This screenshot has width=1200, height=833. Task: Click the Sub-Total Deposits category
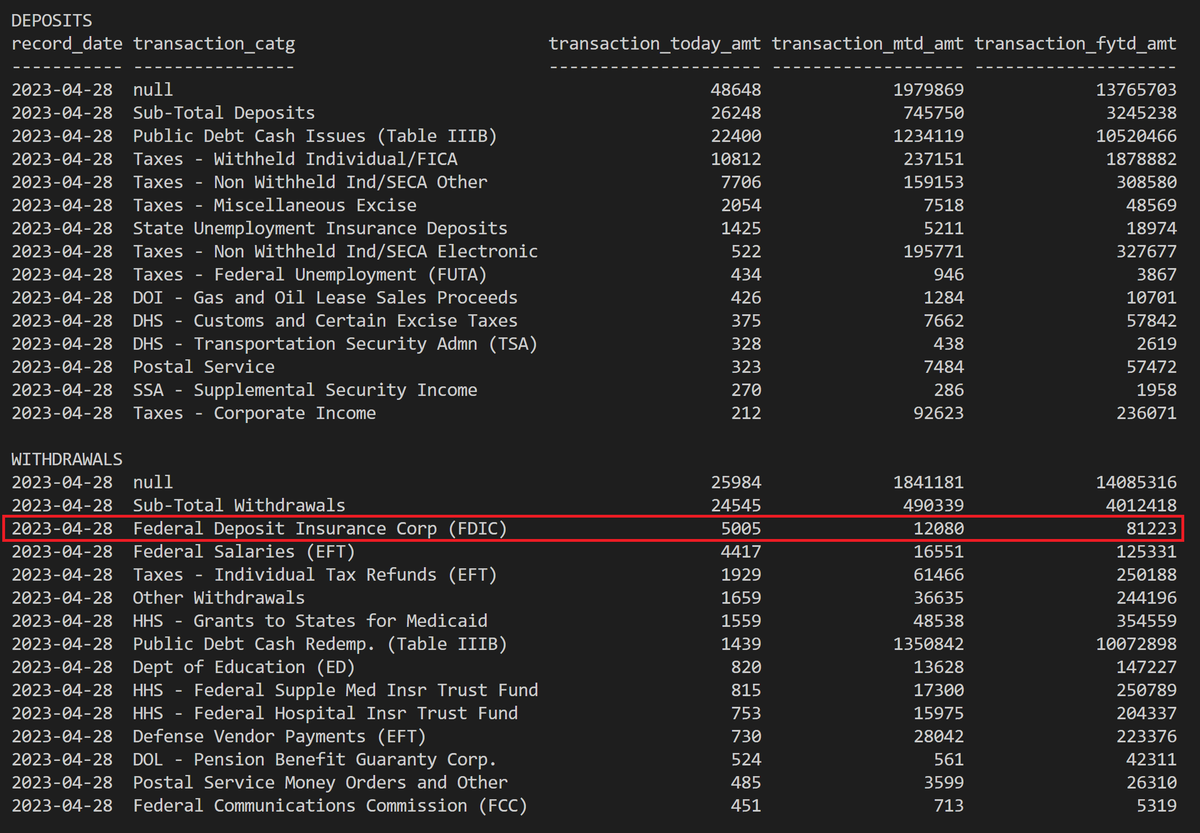223,113
